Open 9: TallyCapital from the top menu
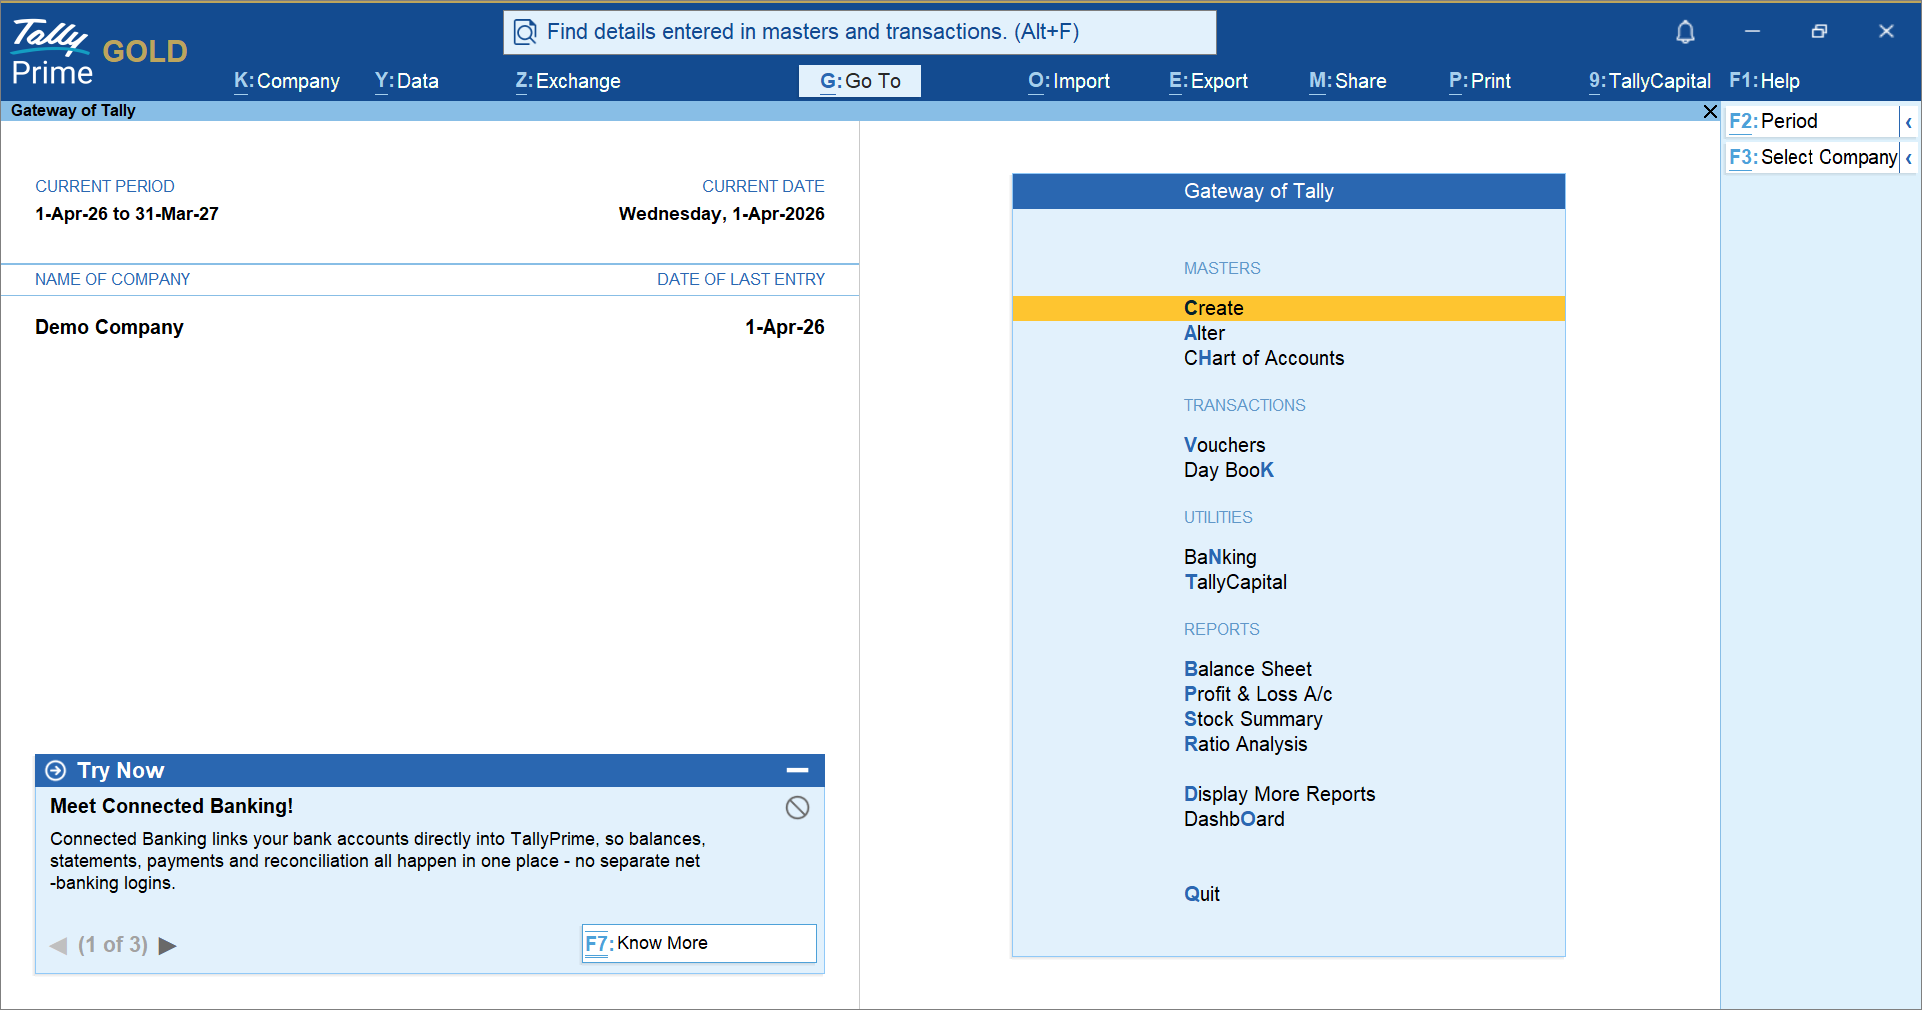 (x=1650, y=81)
